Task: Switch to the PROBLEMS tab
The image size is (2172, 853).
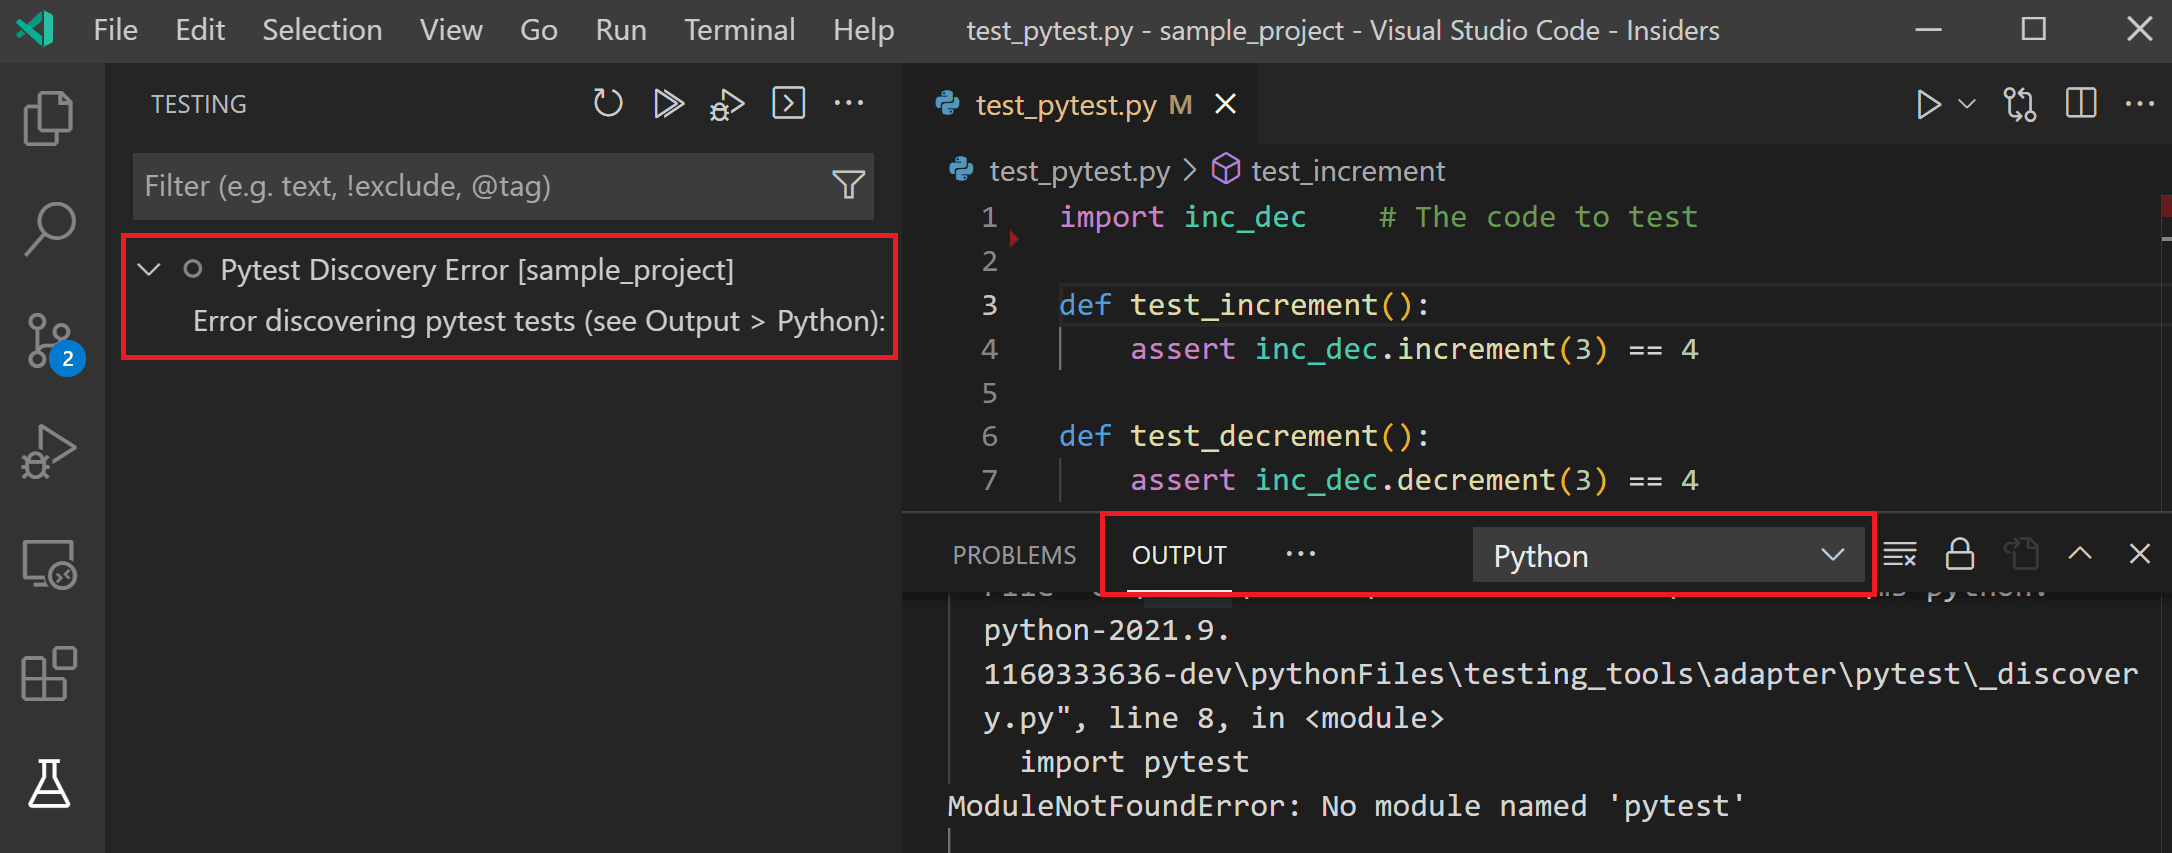Action: click(x=1014, y=555)
